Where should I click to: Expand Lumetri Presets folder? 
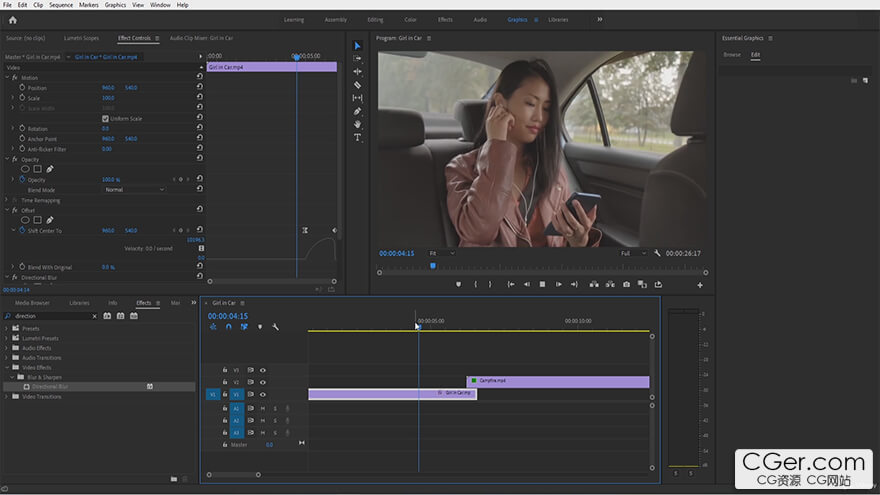pyautogui.click(x=7, y=338)
